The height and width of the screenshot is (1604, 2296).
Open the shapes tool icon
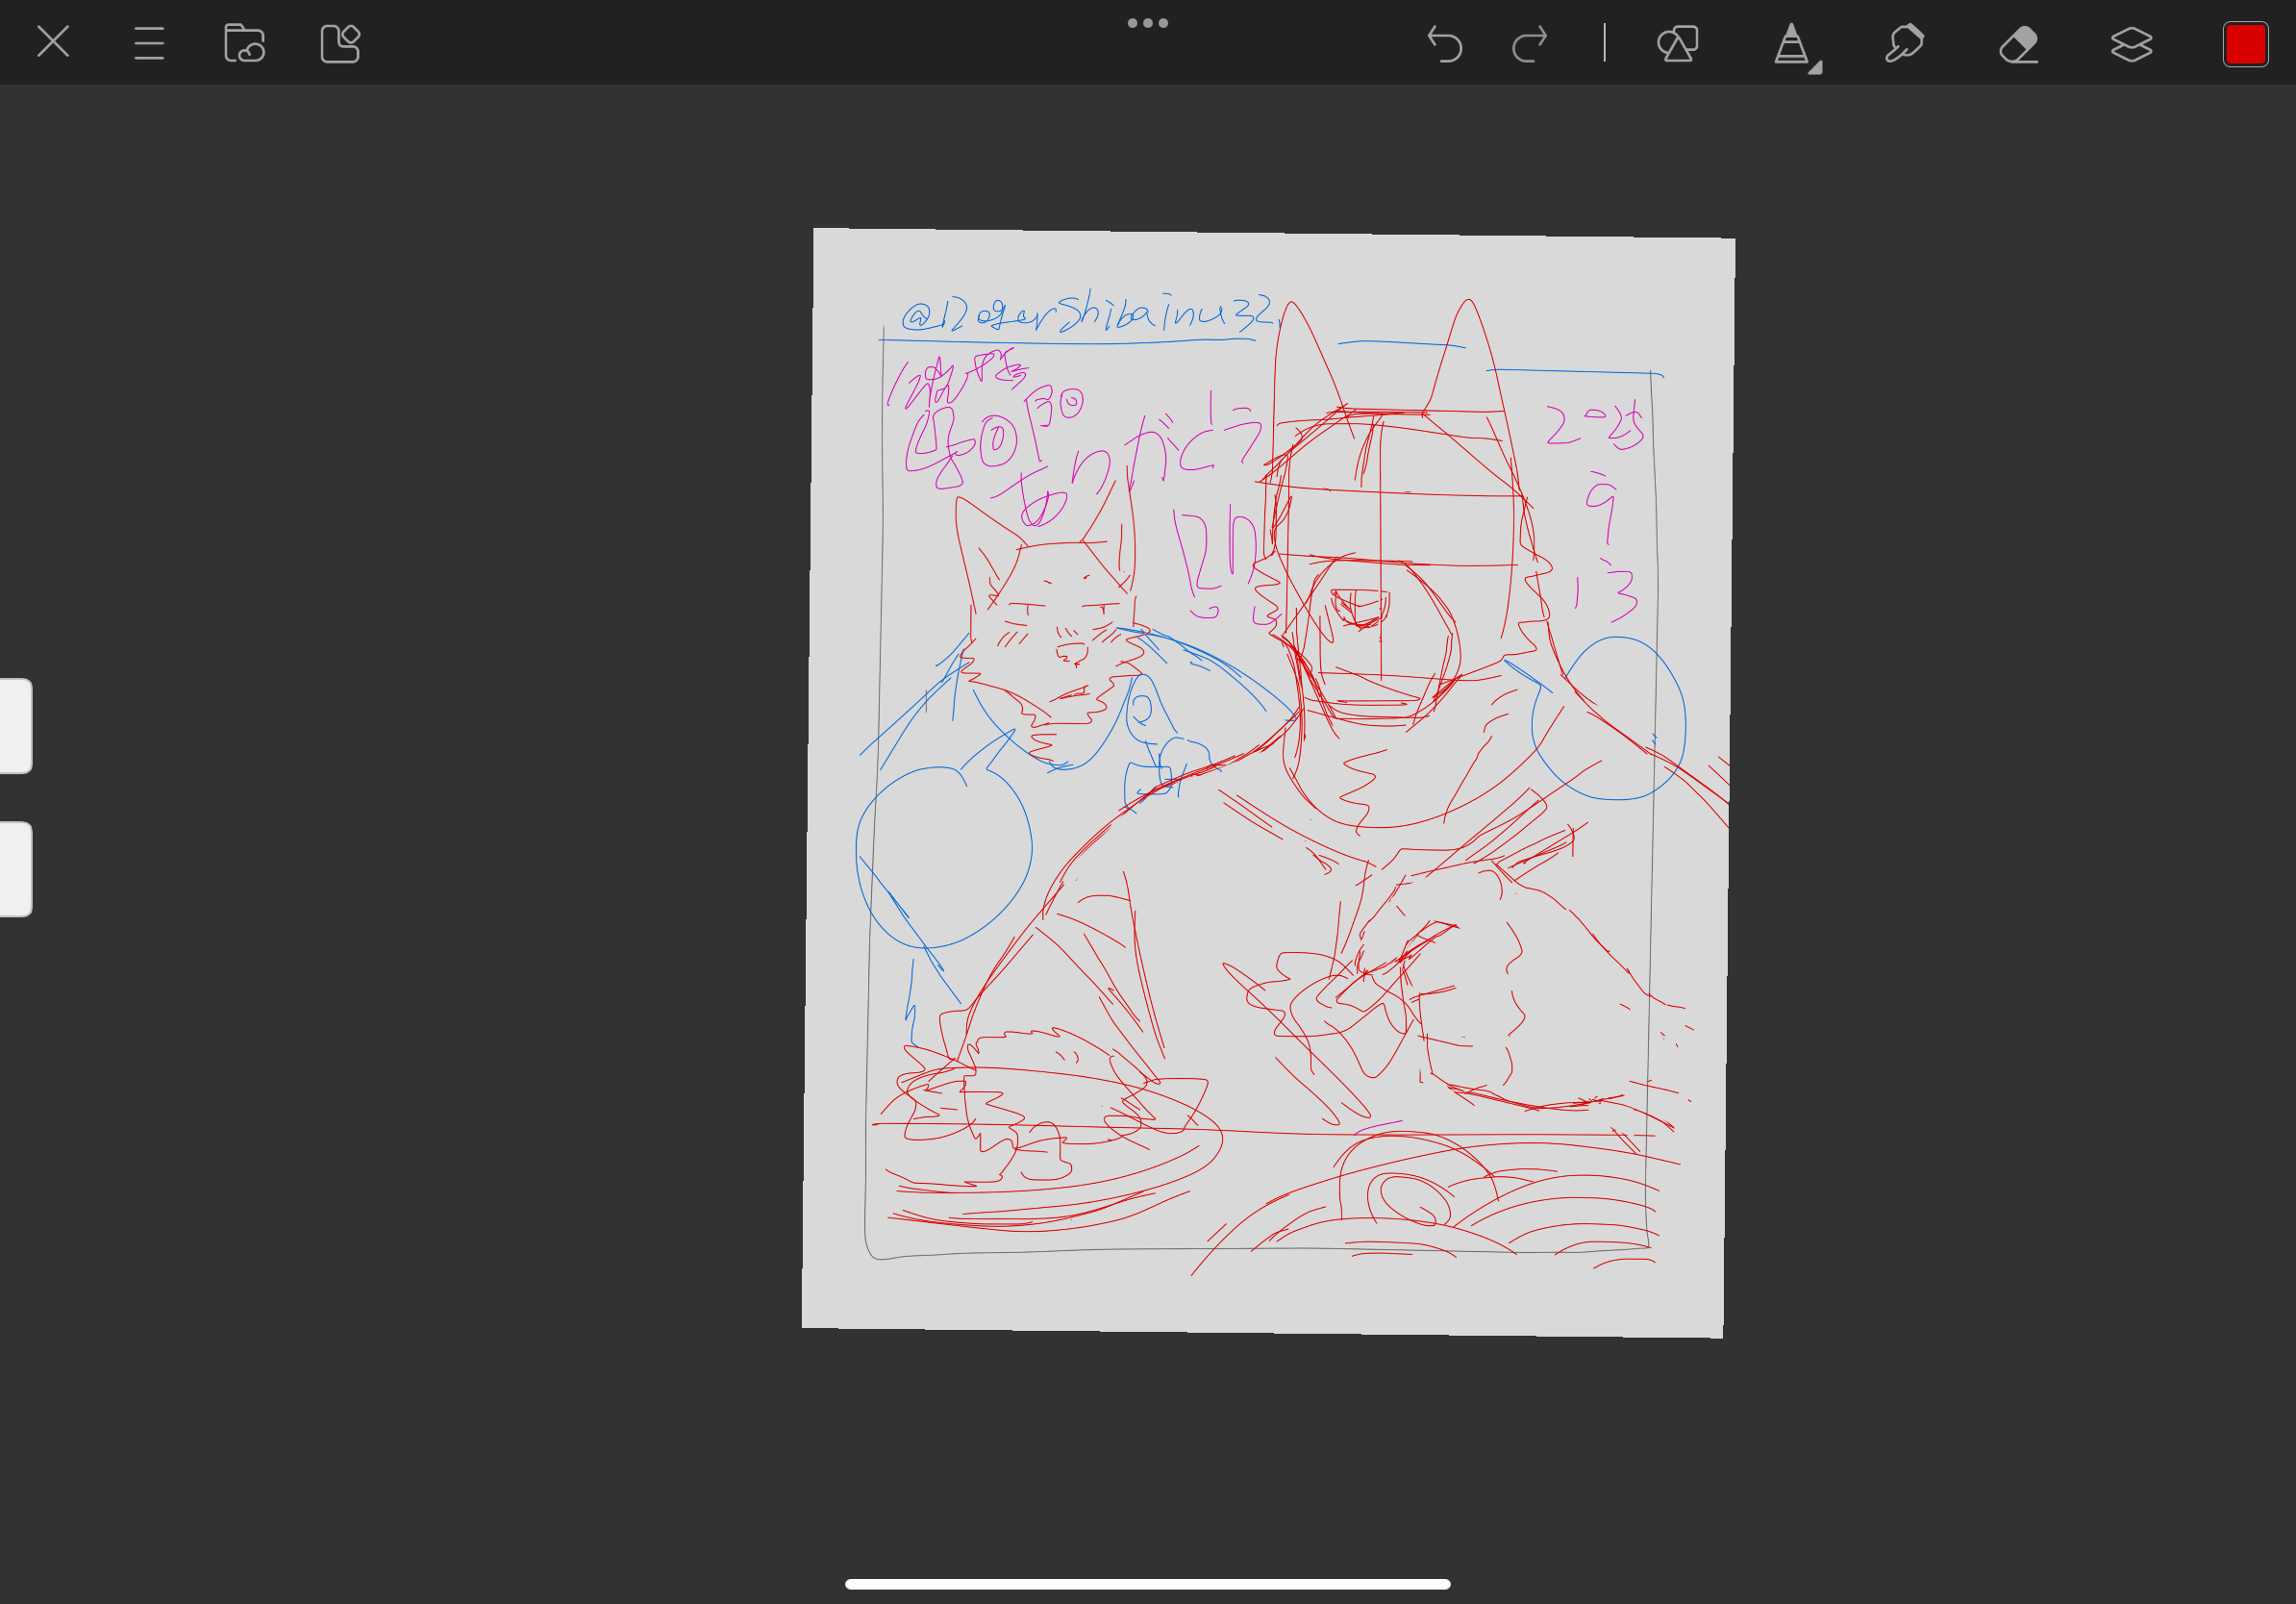click(x=1678, y=44)
